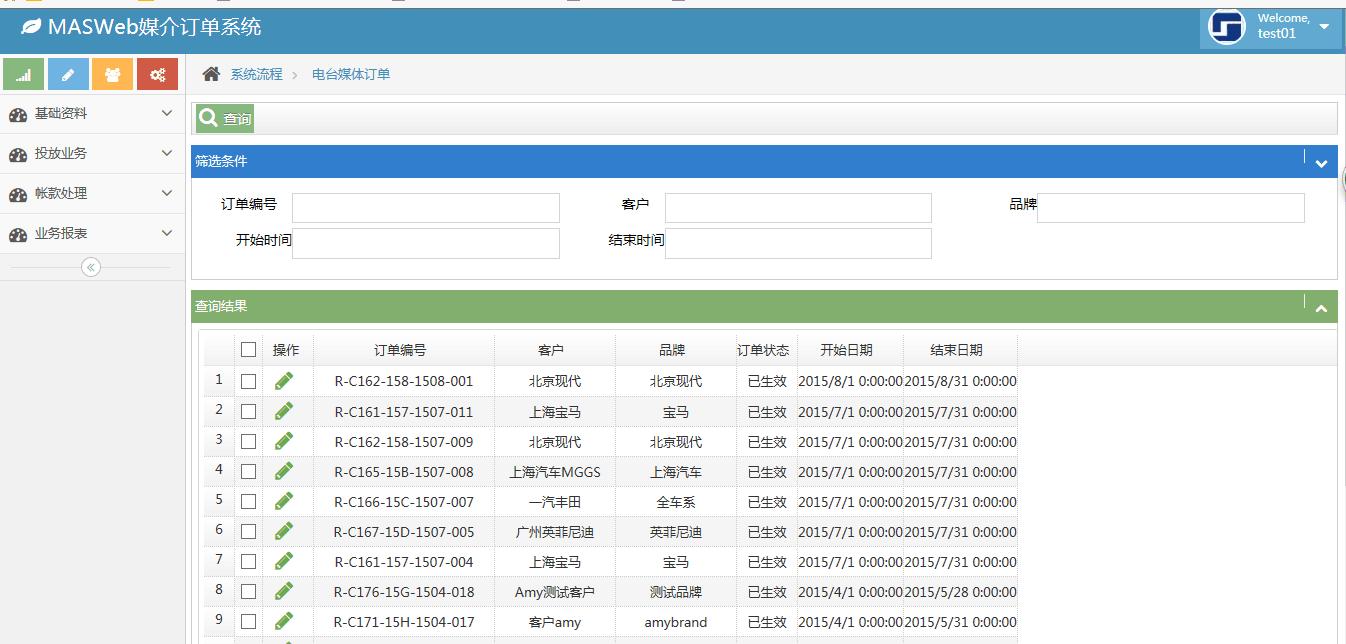The height and width of the screenshot is (644, 1346).
Task: Expand the 基础资料 sidebar menu
Action: point(92,114)
